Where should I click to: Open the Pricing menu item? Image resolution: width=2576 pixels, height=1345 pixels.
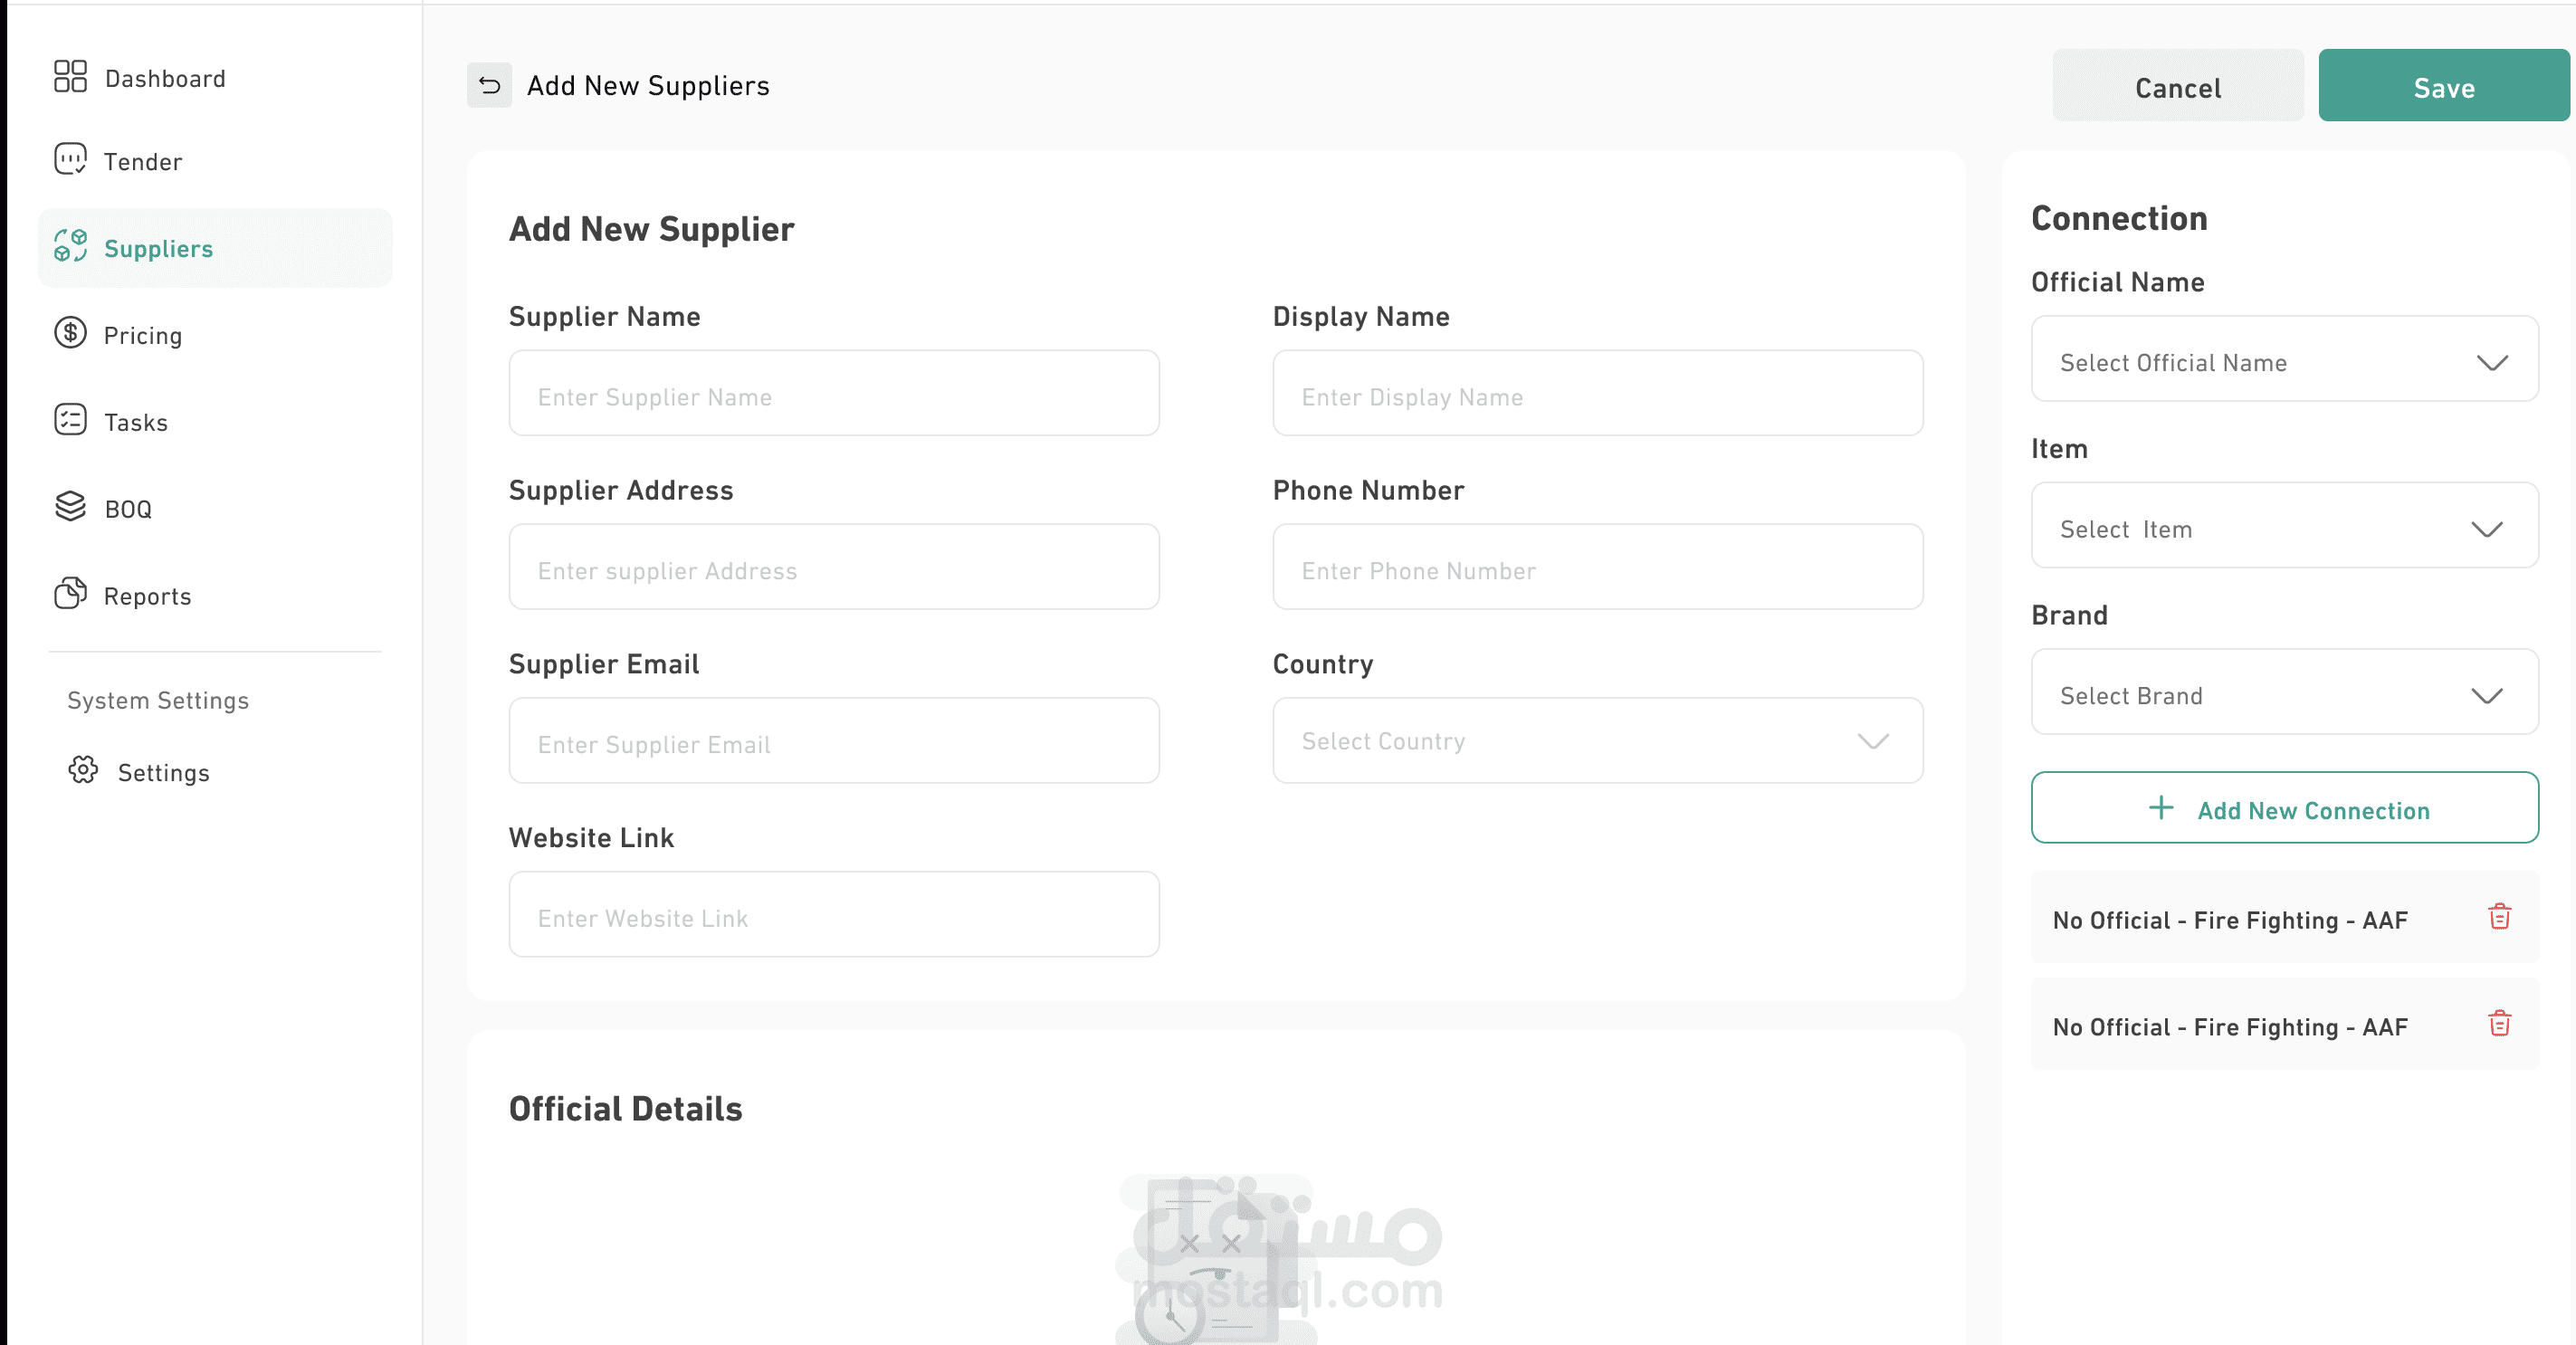point(143,336)
